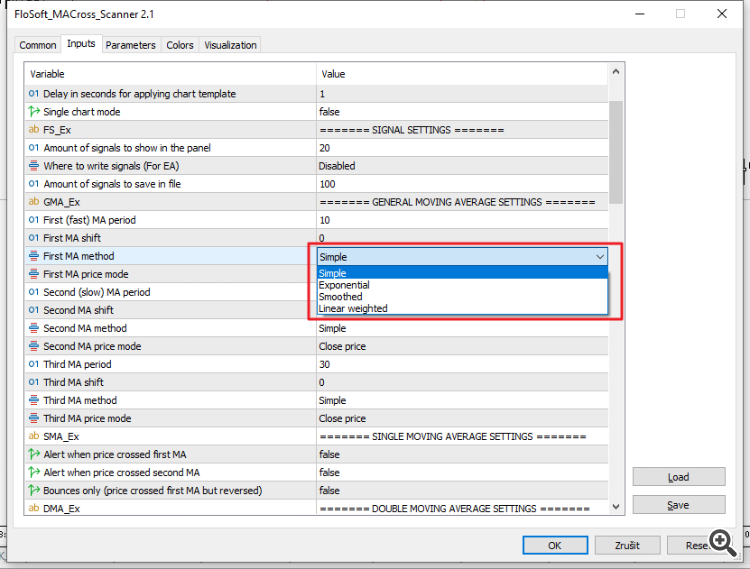
Task: Click the integer icon beside First (fast) MA period
Action: point(33,219)
